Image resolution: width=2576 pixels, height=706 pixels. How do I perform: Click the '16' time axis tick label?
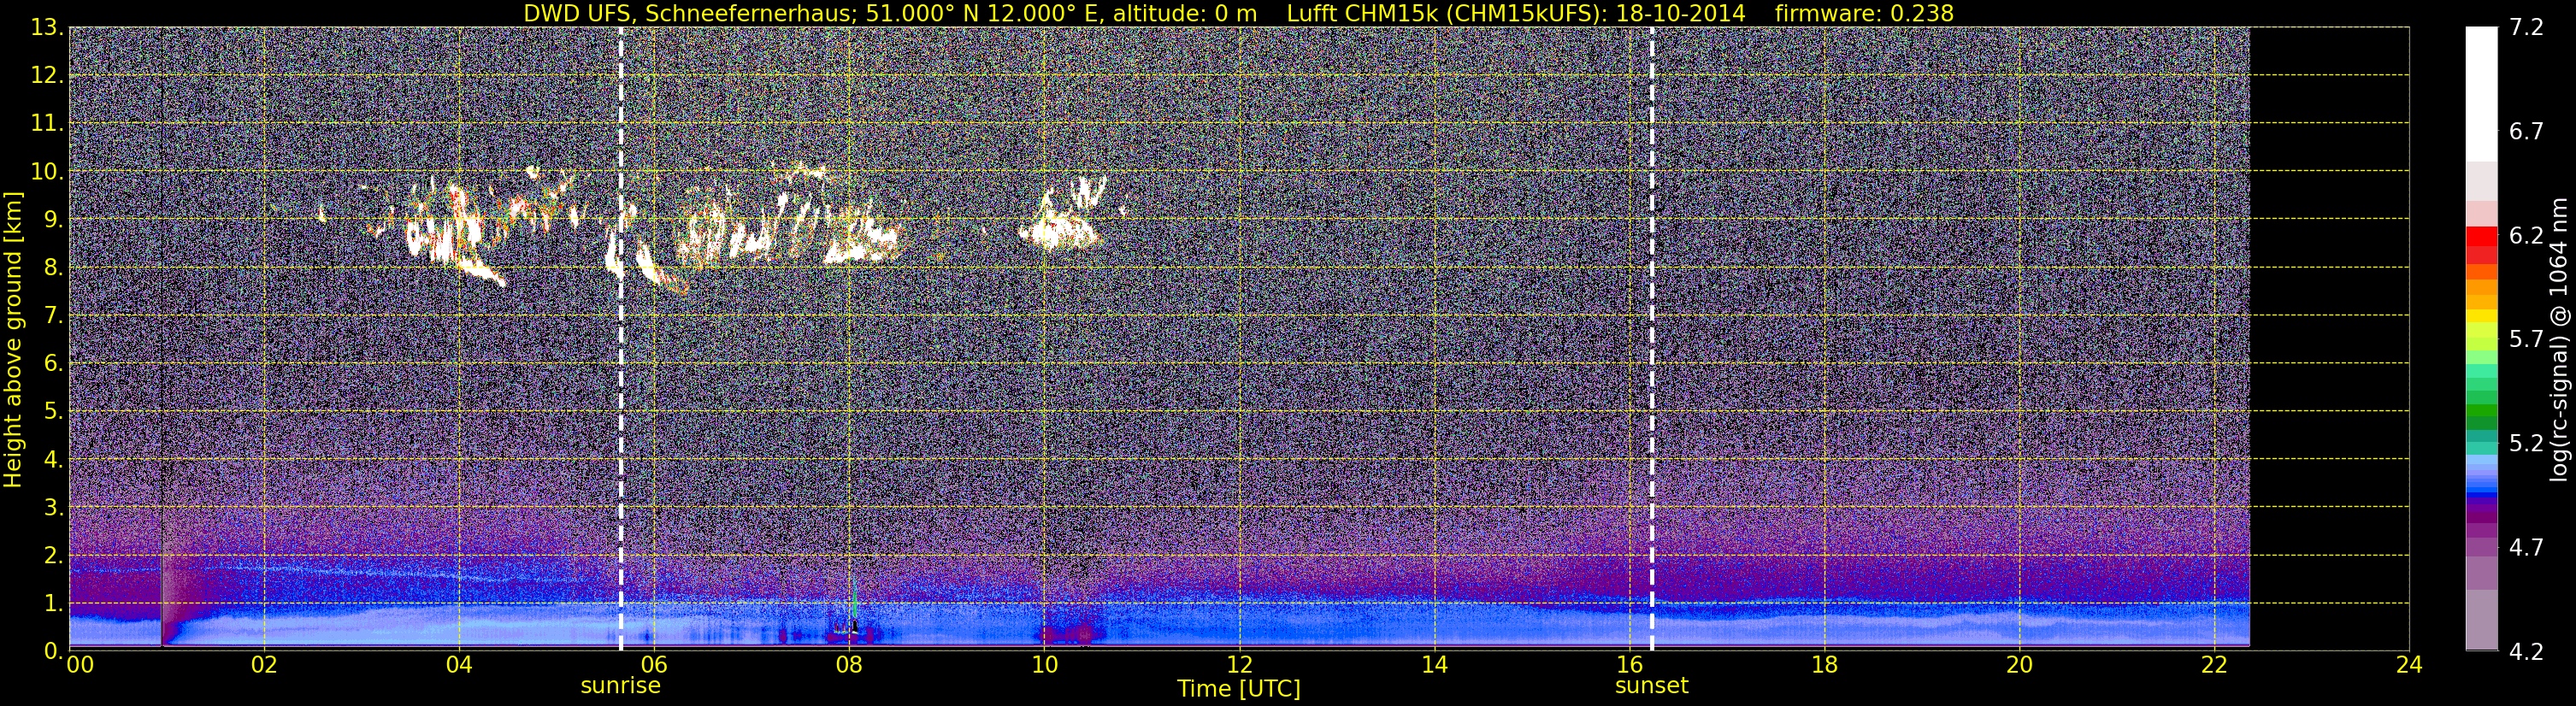coord(1629,665)
